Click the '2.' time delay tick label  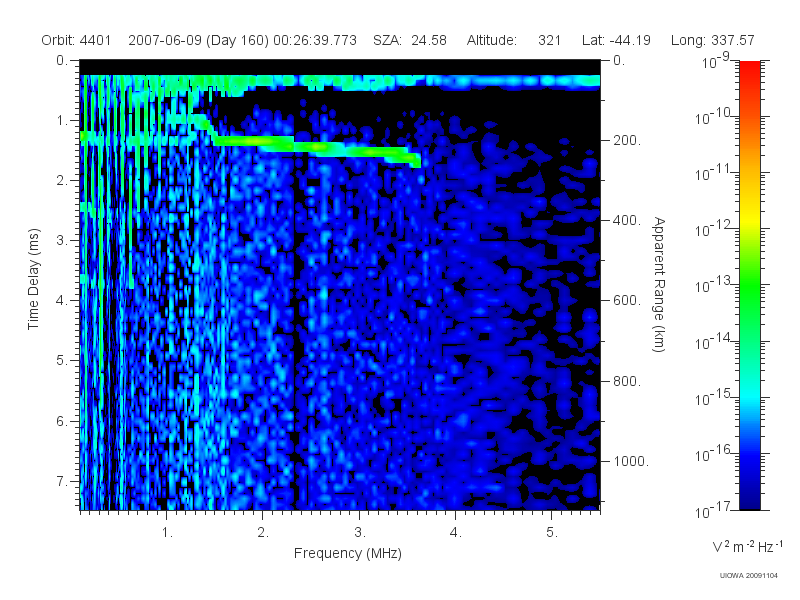click(x=62, y=181)
